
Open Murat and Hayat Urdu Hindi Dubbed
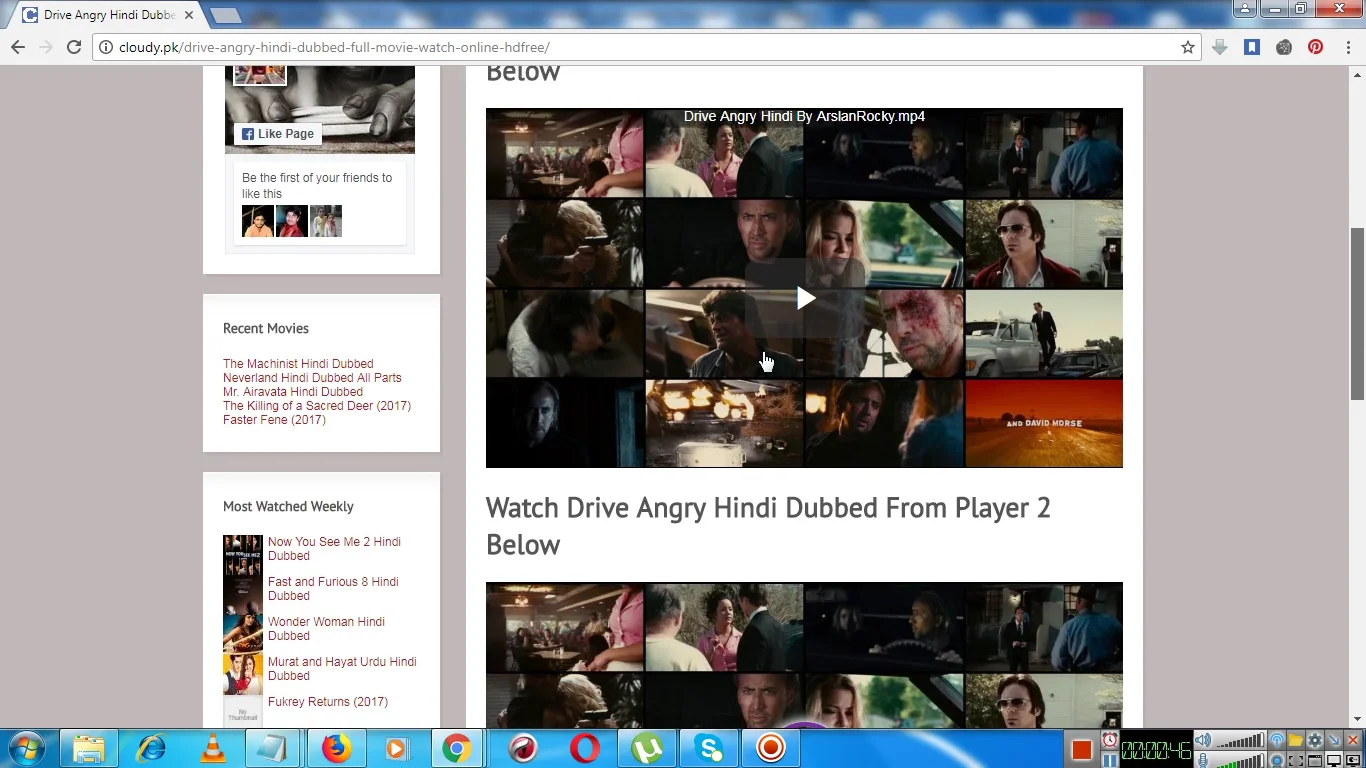click(x=342, y=669)
